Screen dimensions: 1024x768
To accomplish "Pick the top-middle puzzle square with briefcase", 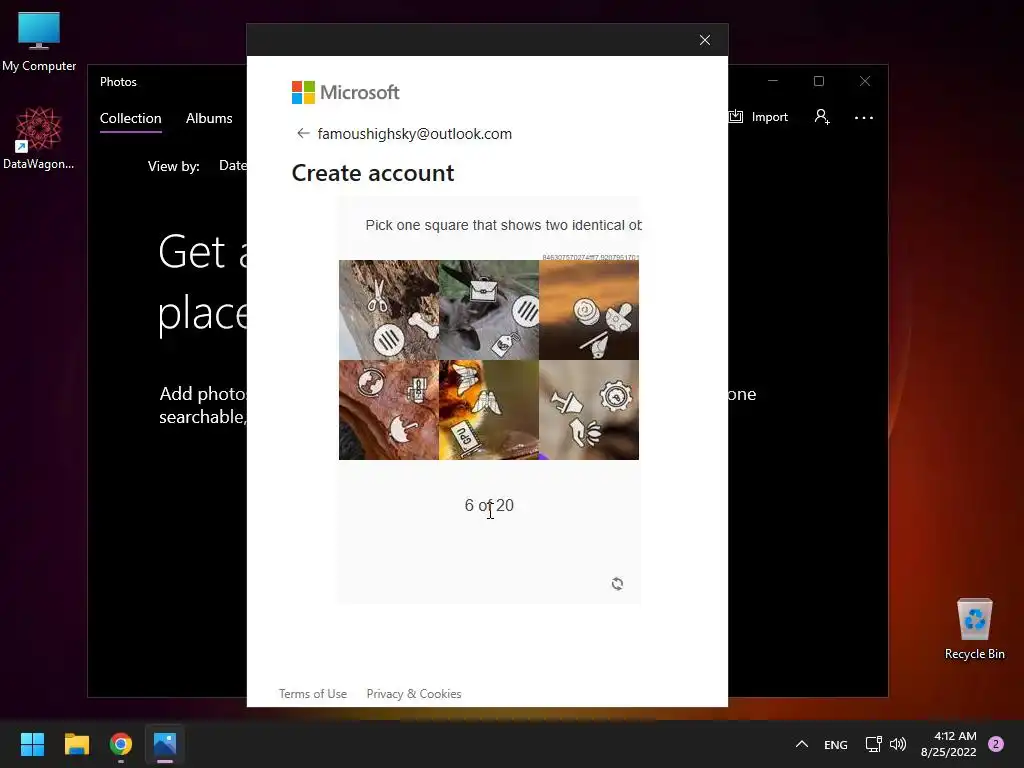I will (488, 310).
